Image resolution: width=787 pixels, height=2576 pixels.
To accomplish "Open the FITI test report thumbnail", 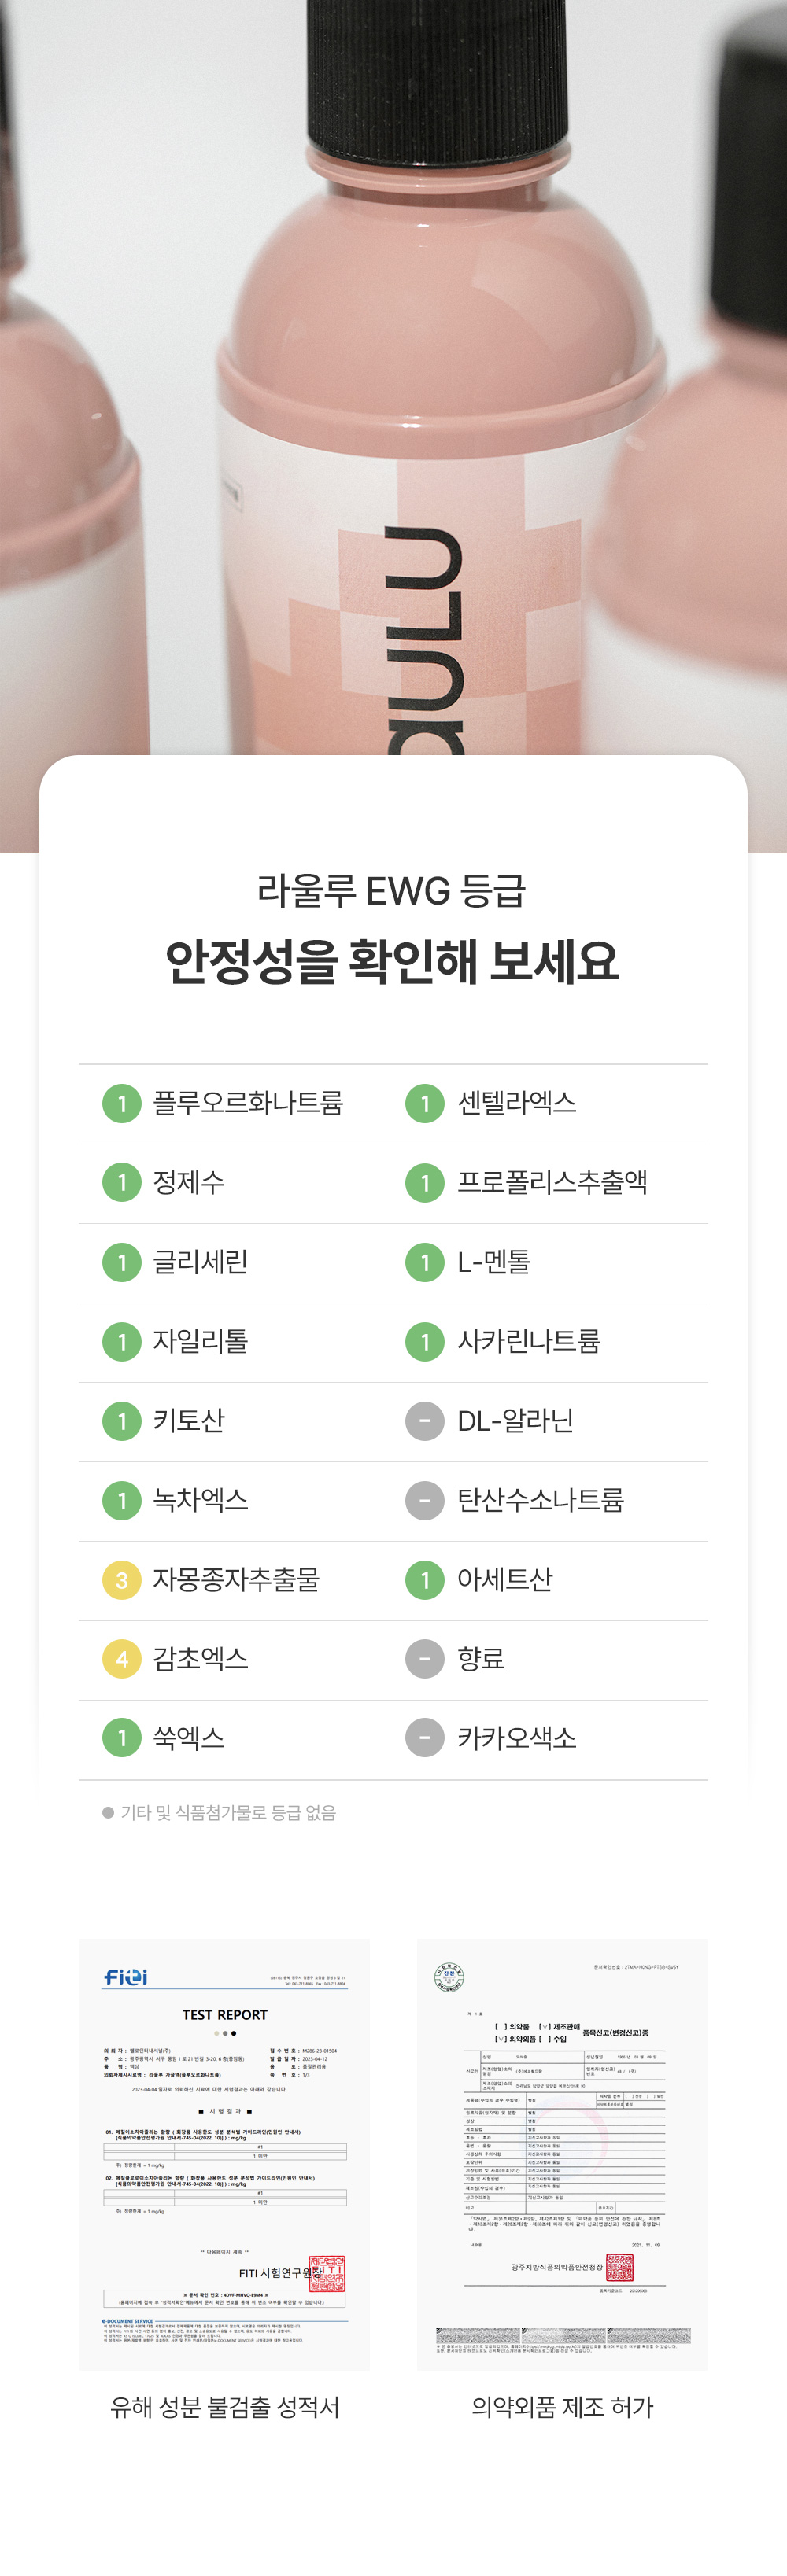I will pos(224,2154).
